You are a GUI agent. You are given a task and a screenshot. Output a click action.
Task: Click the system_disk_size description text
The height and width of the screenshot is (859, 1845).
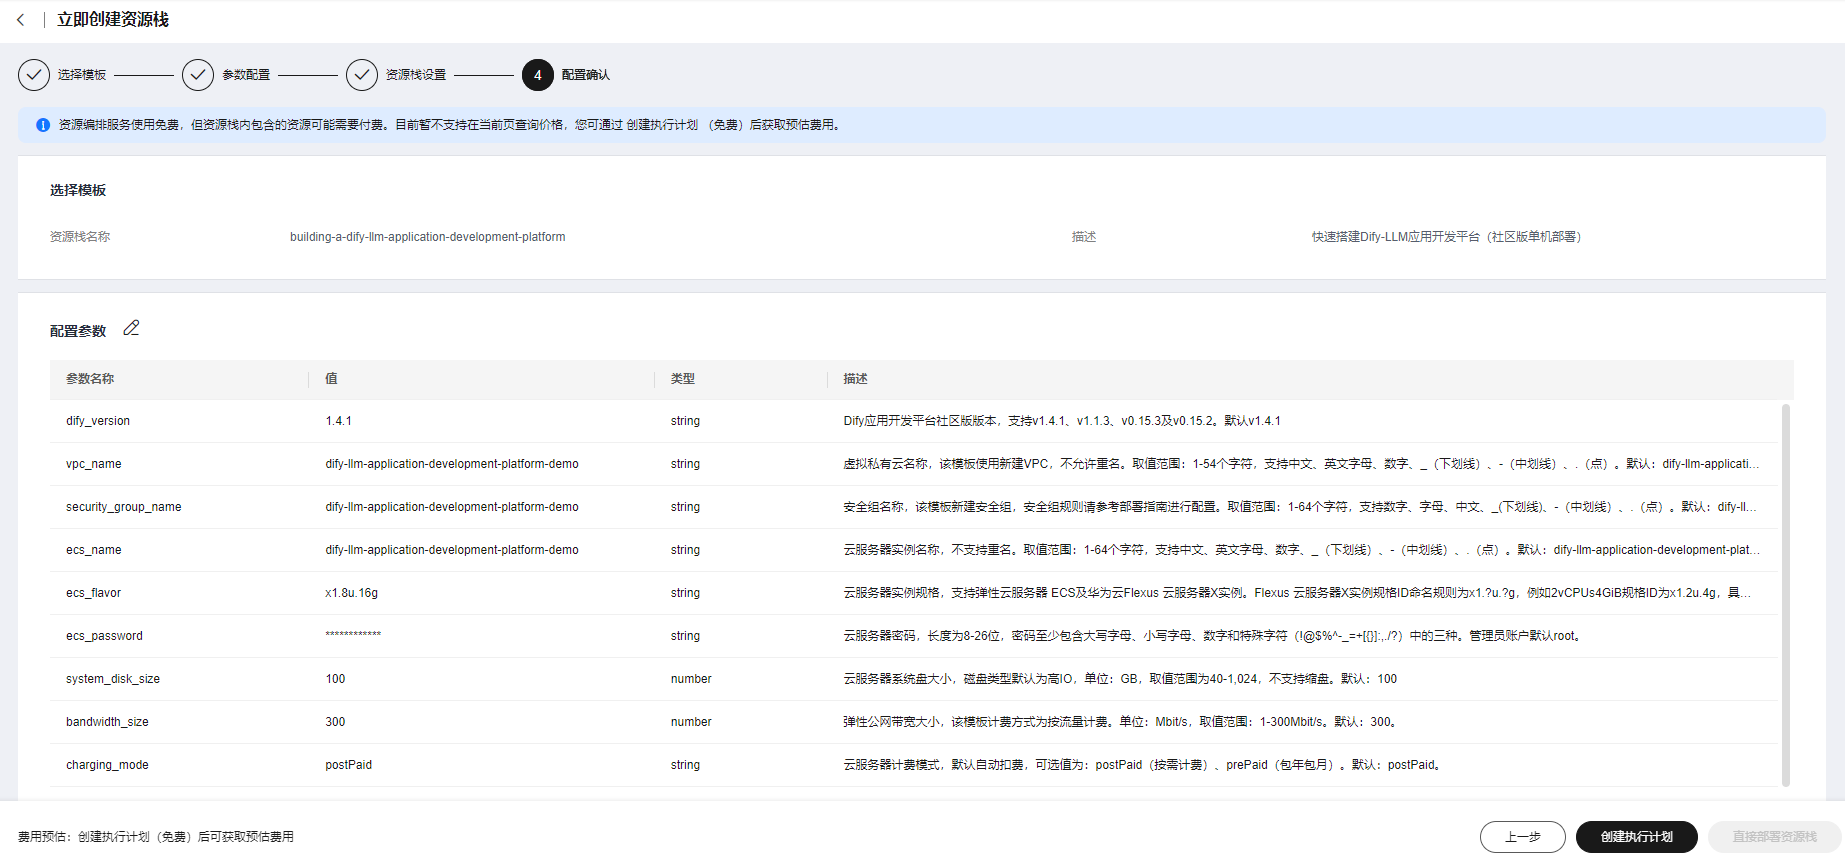1120,679
